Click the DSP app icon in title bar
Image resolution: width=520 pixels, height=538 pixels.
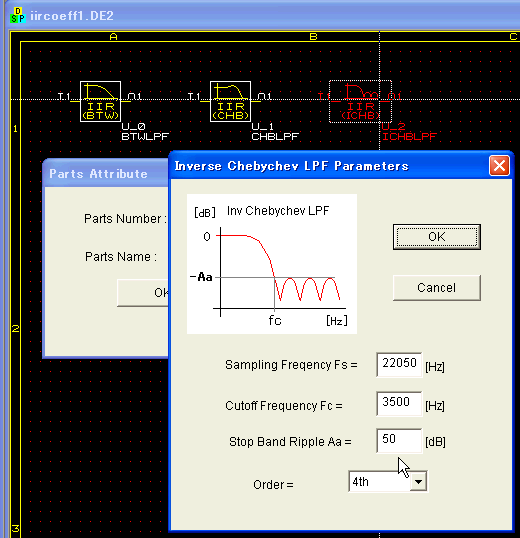click(x=17, y=16)
